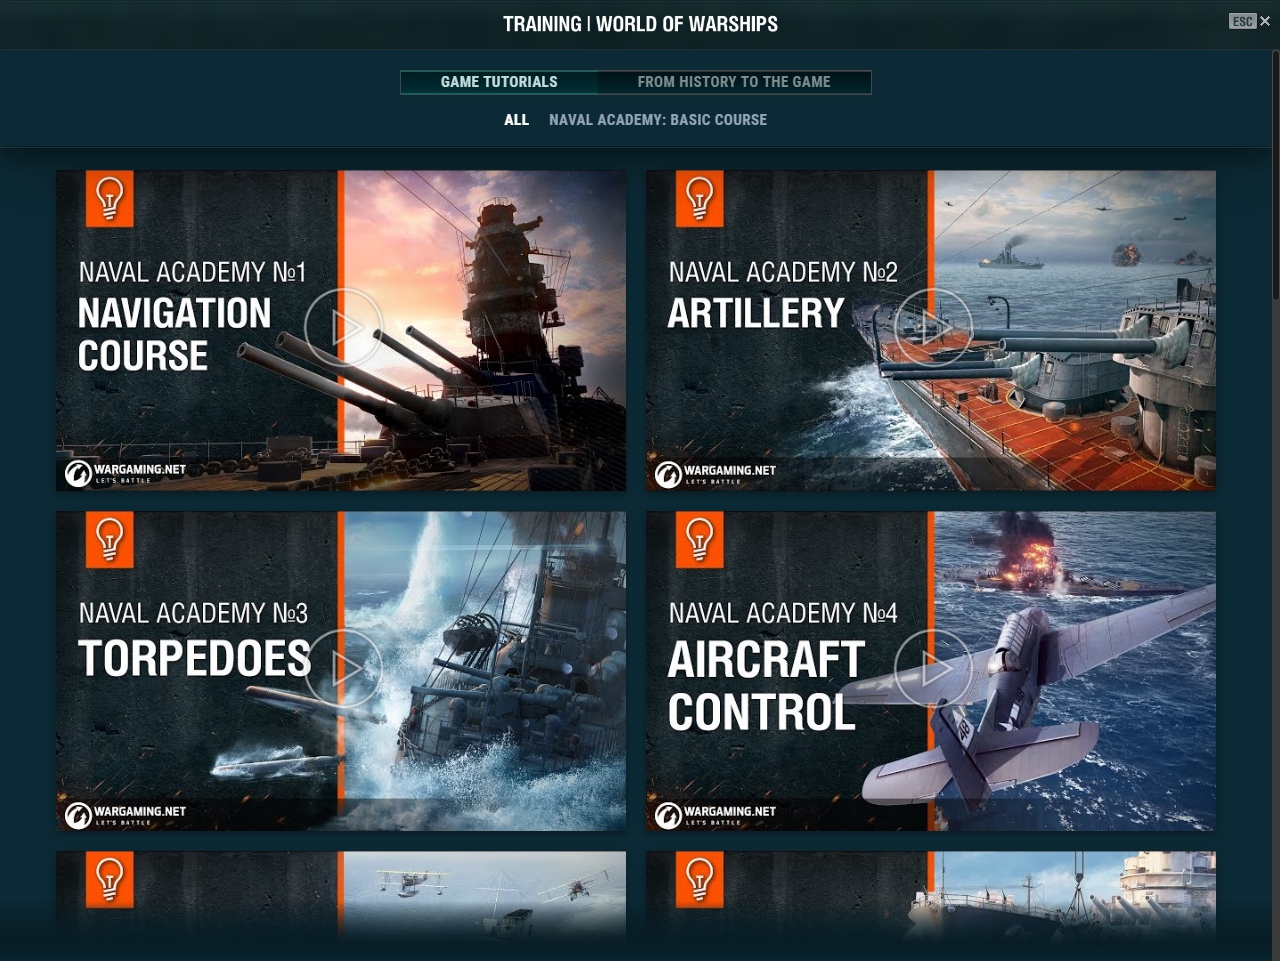This screenshot has width=1280, height=961.
Task: Click the Training | World of Warships header
Action: [640, 24]
